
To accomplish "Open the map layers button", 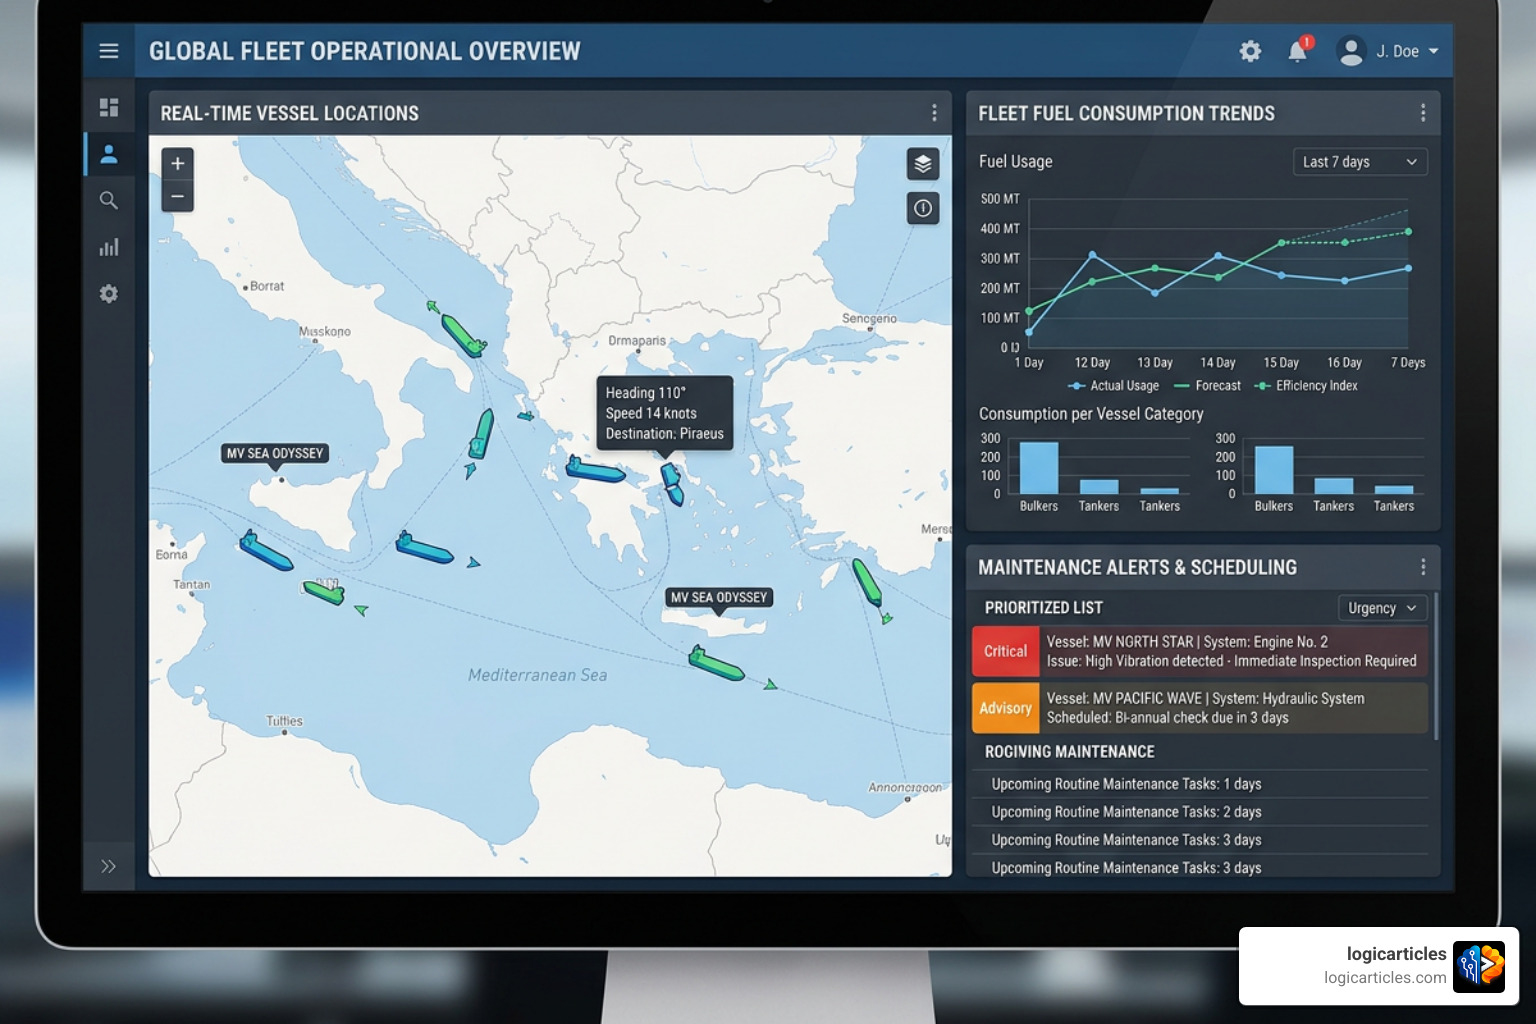I will pyautogui.click(x=923, y=163).
